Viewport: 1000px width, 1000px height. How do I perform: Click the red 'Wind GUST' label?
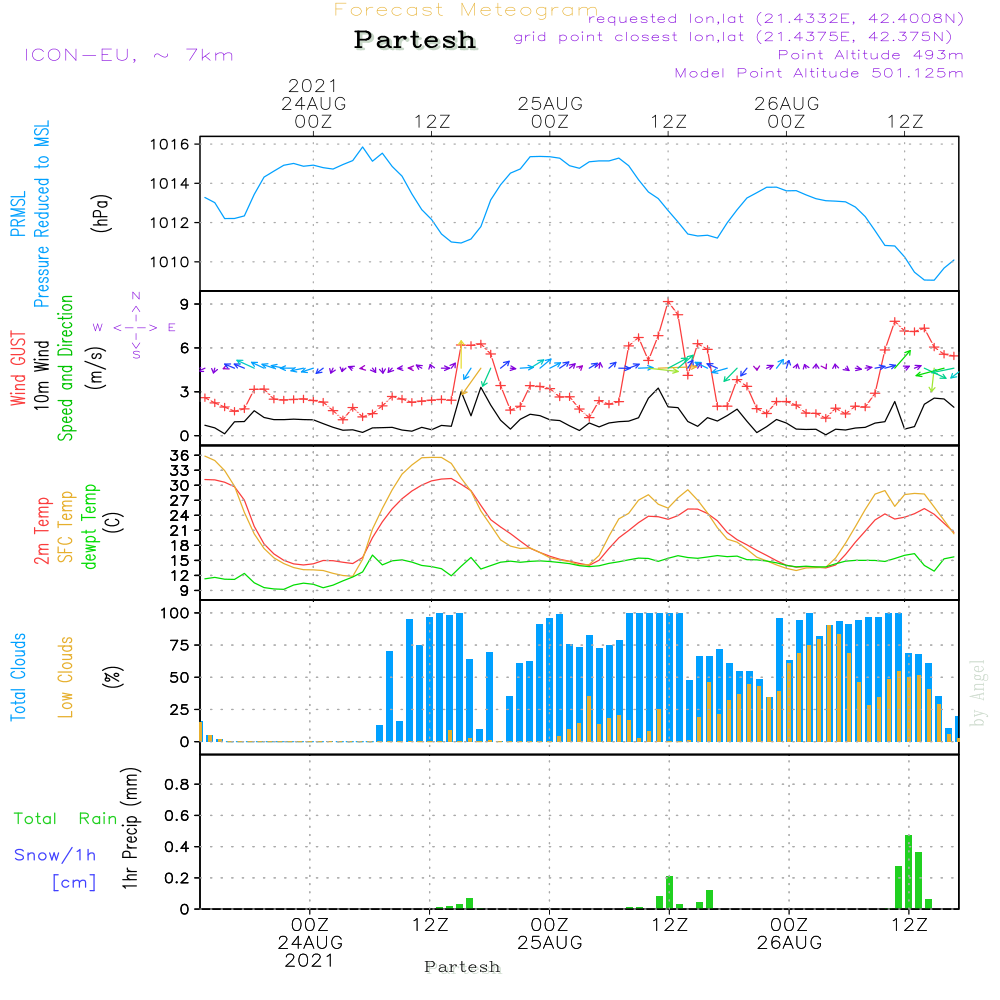pyautogui.click(x=18, y=368)
